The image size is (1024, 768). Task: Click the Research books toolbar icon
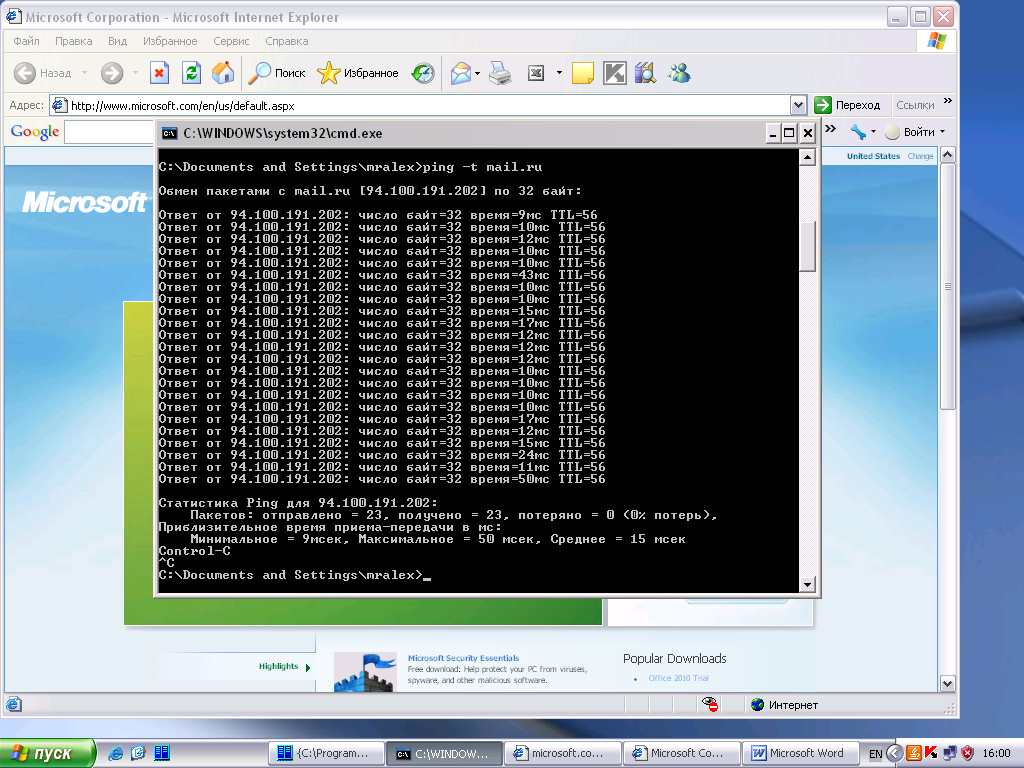click(x=645, y=73)
